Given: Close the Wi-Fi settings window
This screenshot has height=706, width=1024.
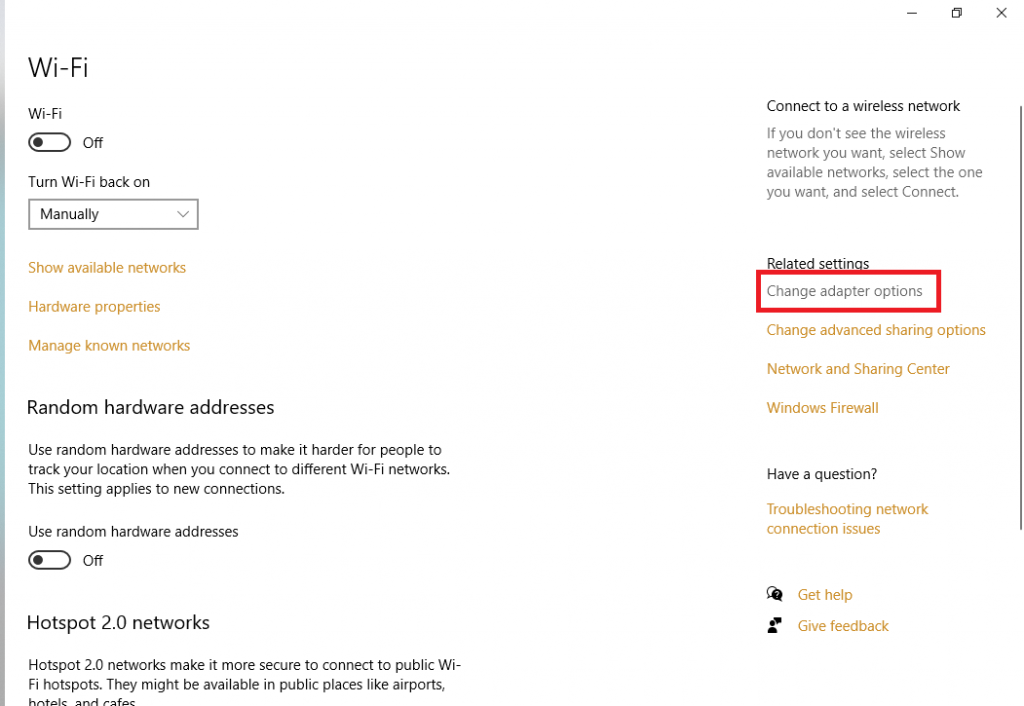Looking at the screenshot, I should point(1002,13).
